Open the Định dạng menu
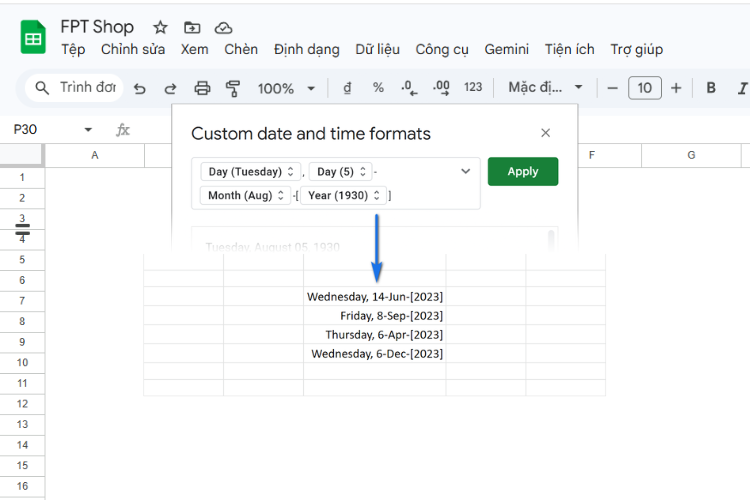The height and width of the screenshot is (500, 750). 306,50
